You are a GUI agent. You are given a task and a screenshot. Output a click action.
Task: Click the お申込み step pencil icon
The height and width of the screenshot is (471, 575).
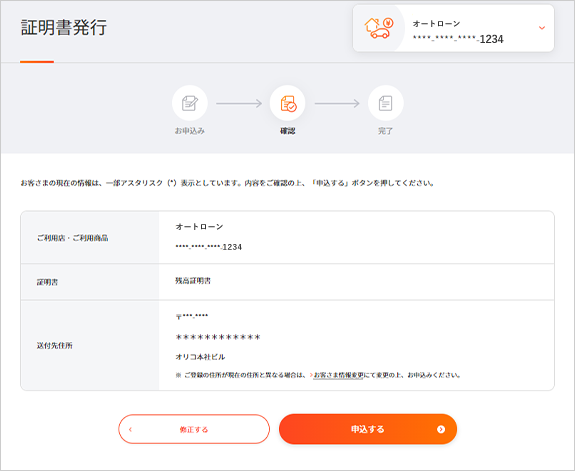click(x=190, y=103)
